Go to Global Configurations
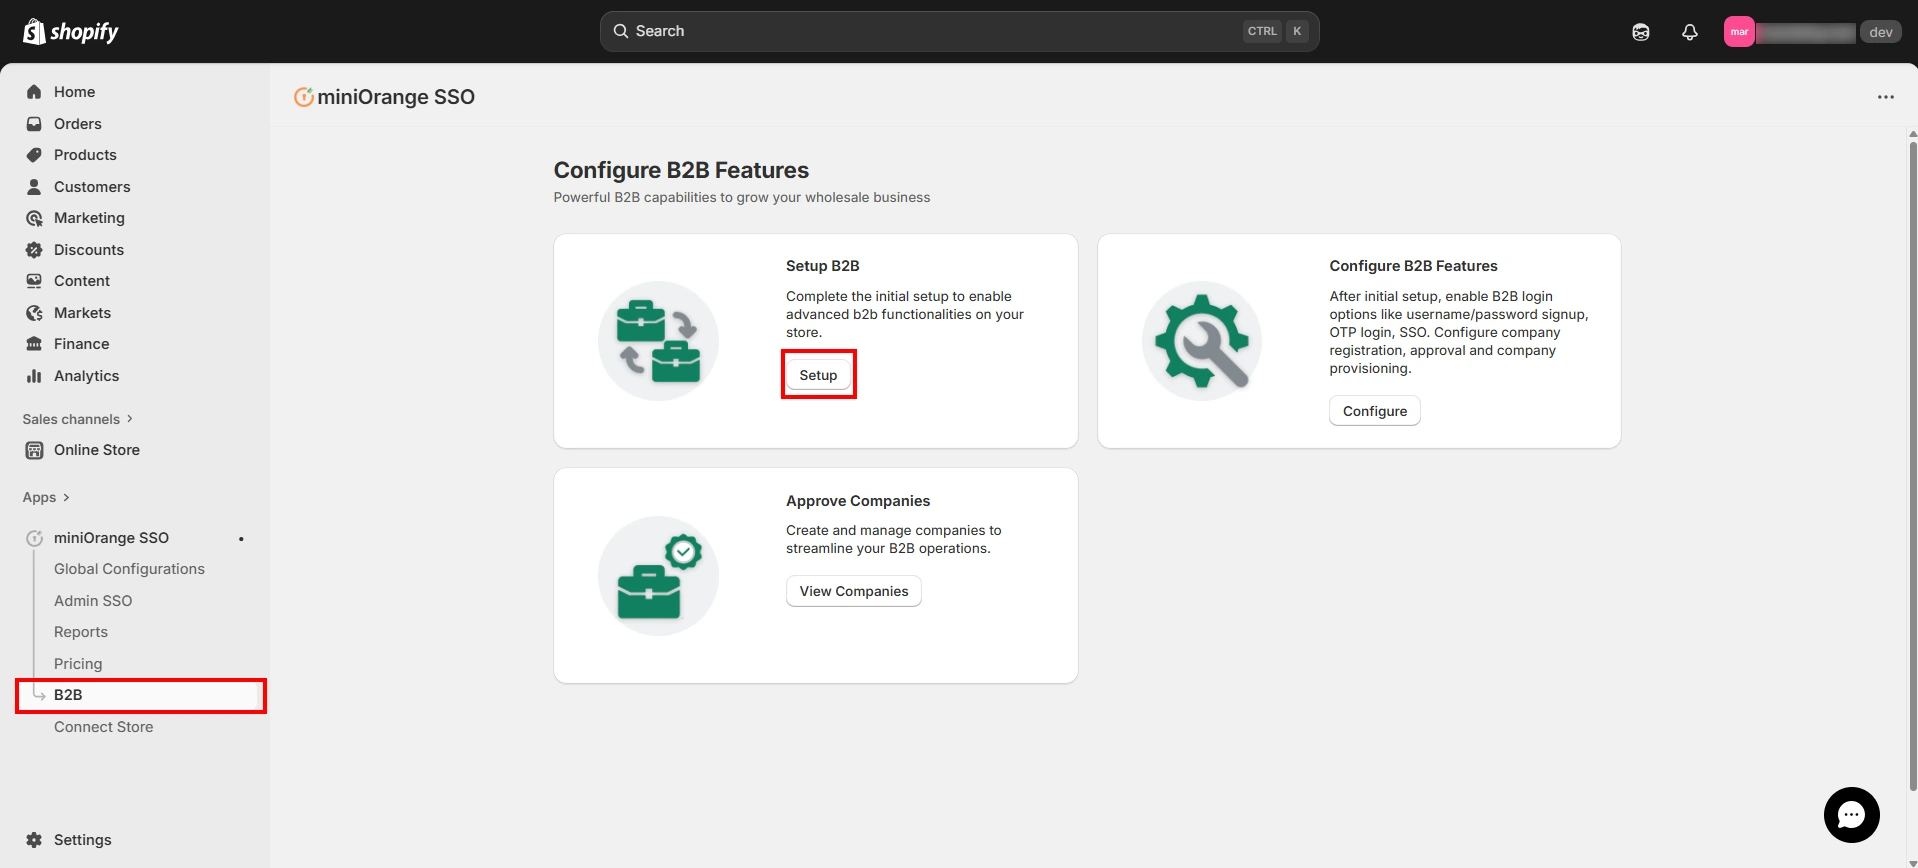 pos(129,569)
